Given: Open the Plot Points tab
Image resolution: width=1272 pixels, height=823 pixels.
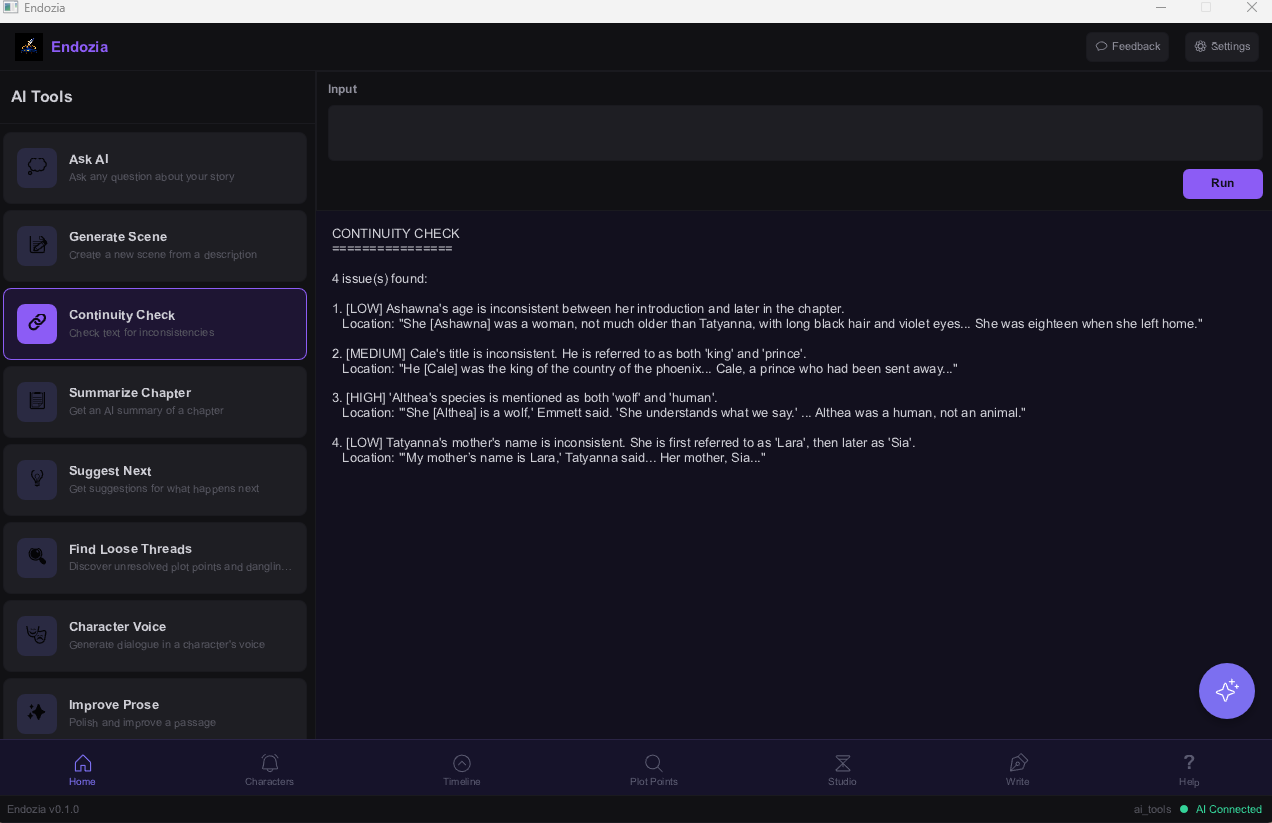Looking at the screenshot, I should 653,769.
